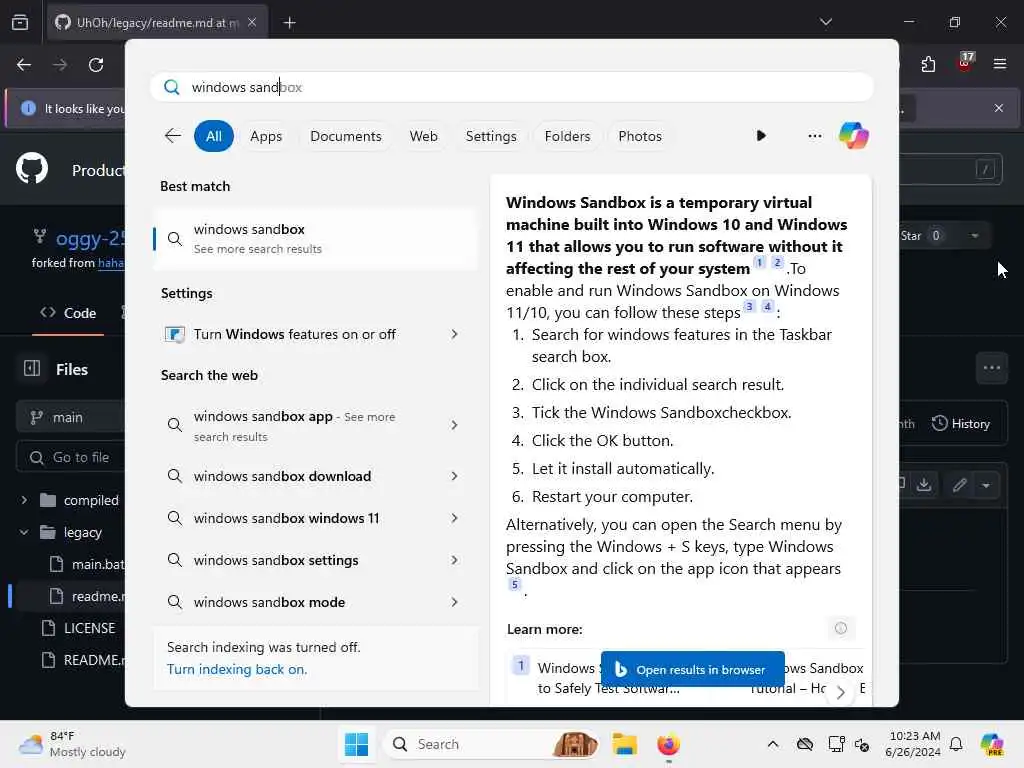
Task: Open the browser extensions puzzle icon
Action: (928, 64)
